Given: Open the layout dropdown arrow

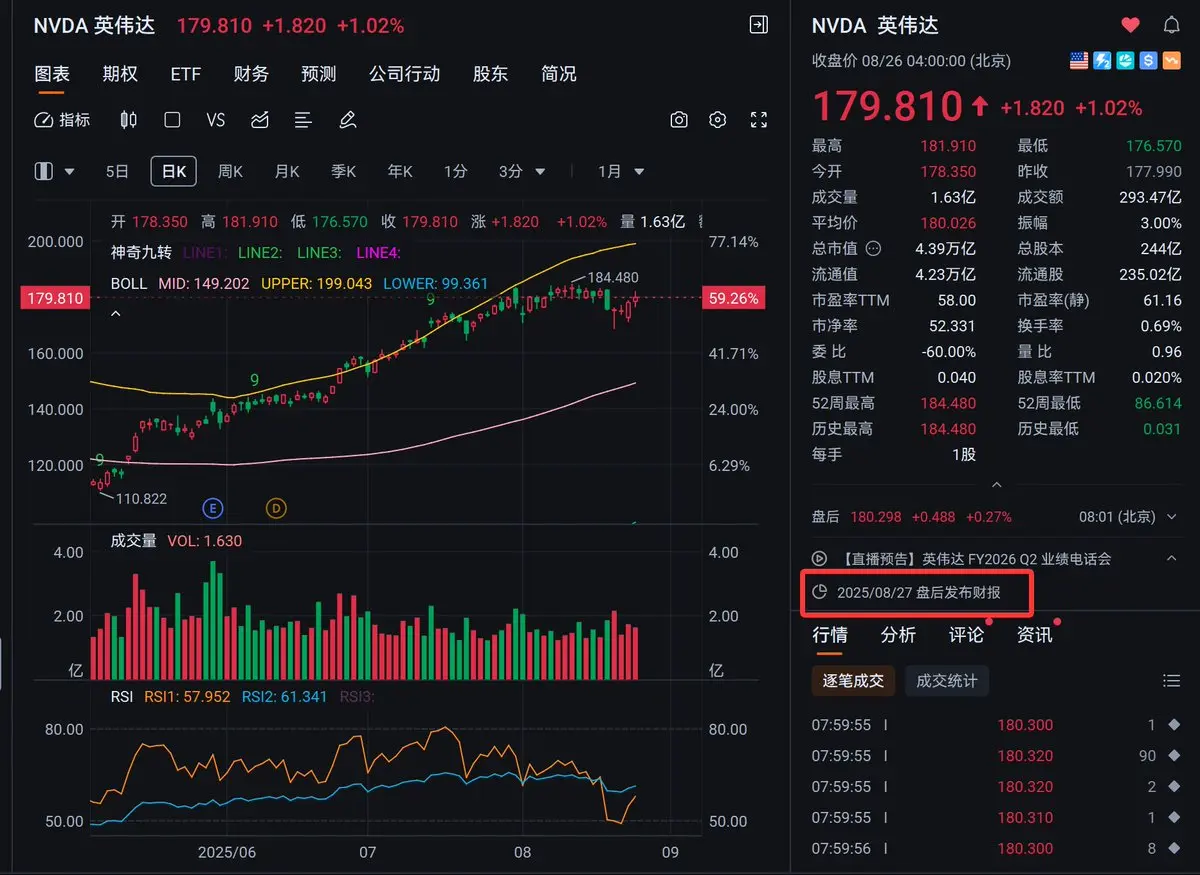Looking at the screenshot, I should (x=69, y=172).
